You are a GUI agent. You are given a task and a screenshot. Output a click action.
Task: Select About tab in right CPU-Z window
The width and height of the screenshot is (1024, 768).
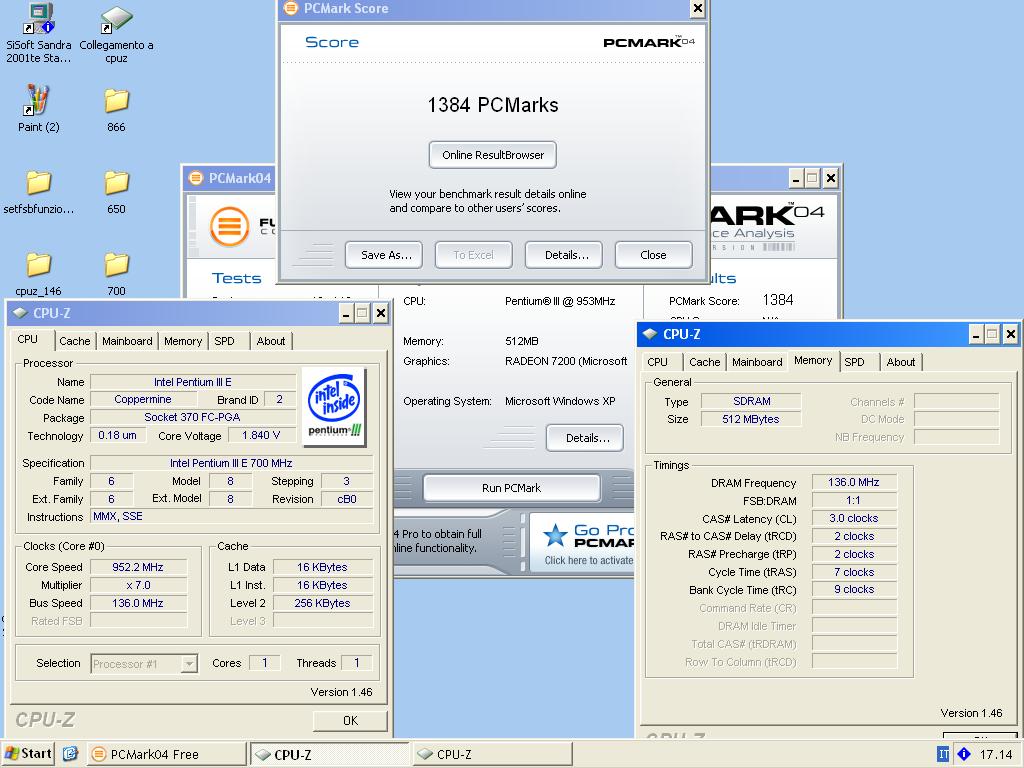901,362
